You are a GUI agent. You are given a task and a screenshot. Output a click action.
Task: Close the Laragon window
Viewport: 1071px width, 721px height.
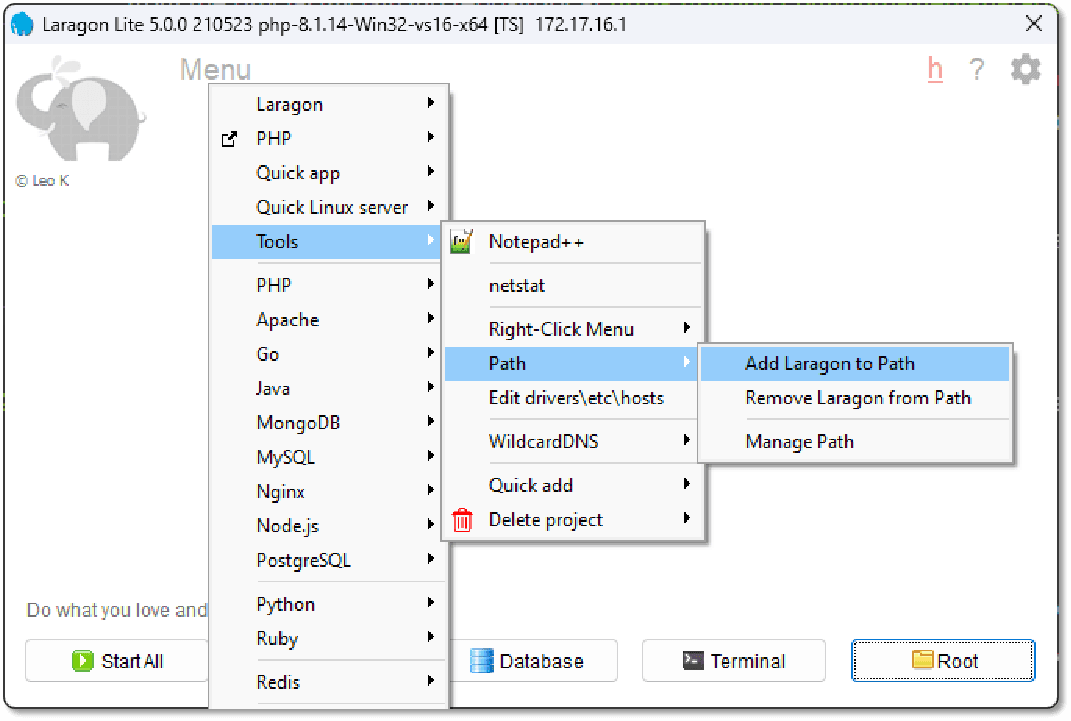1033,24
